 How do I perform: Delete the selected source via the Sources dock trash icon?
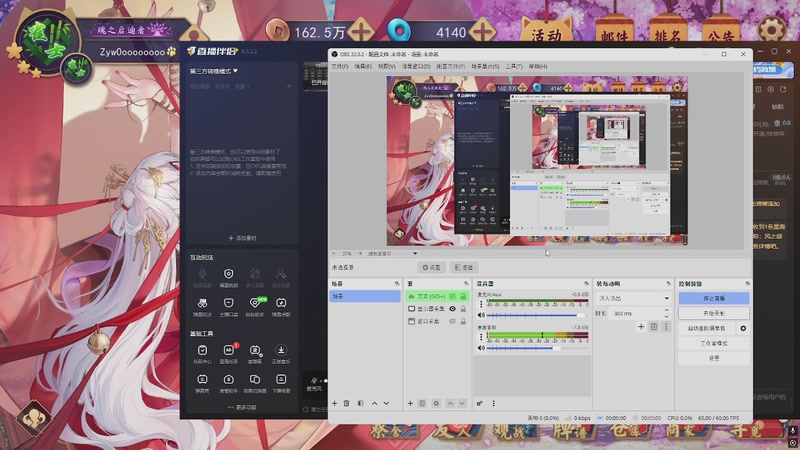(422, 403)
